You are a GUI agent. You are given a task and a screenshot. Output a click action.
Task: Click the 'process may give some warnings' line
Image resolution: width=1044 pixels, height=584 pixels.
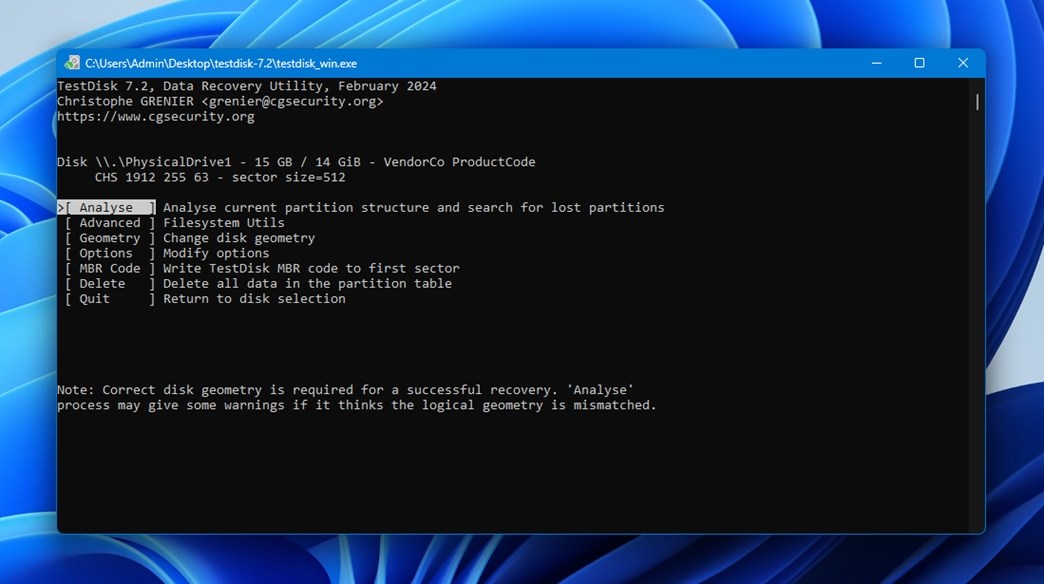pyautogui.click(x=357, y=406)
